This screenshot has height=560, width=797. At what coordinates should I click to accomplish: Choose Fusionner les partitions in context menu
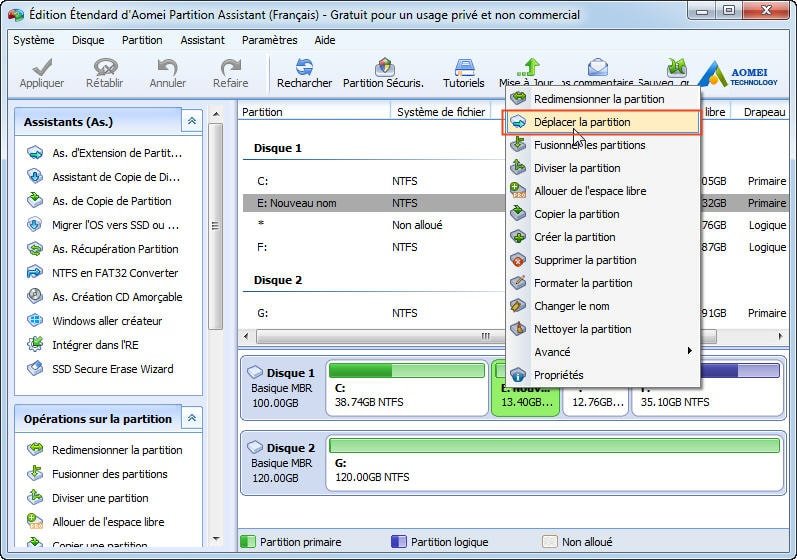[x=603, y=145]
